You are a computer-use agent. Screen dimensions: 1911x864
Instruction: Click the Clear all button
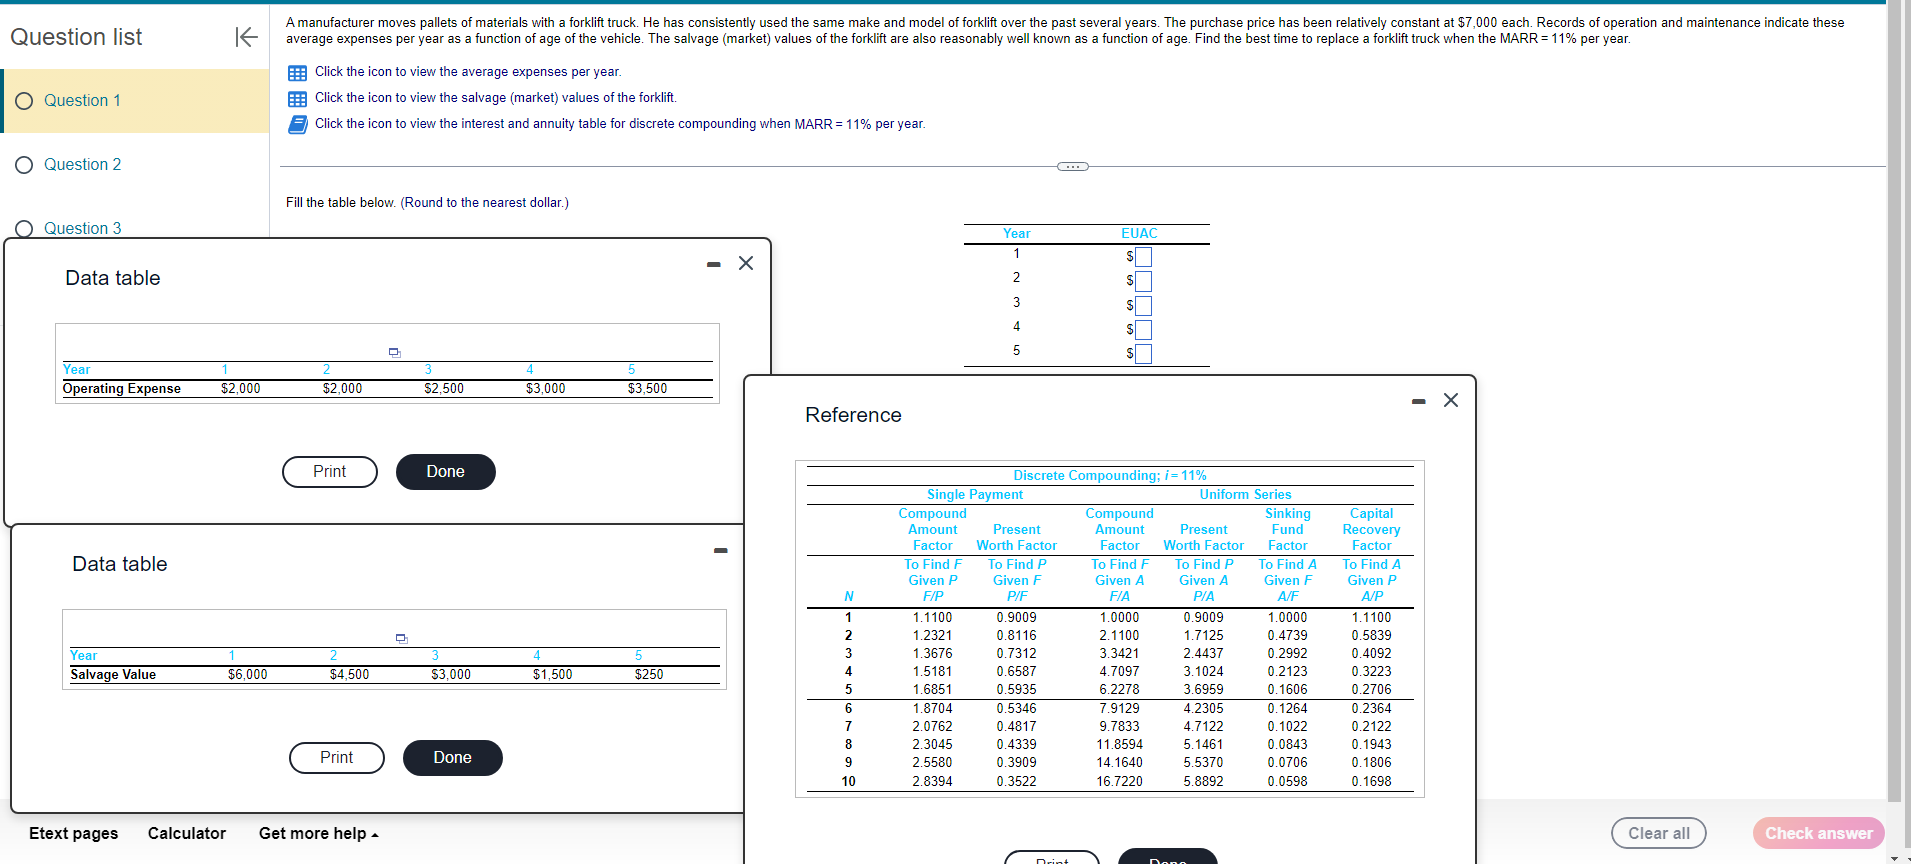[1659, 833]
